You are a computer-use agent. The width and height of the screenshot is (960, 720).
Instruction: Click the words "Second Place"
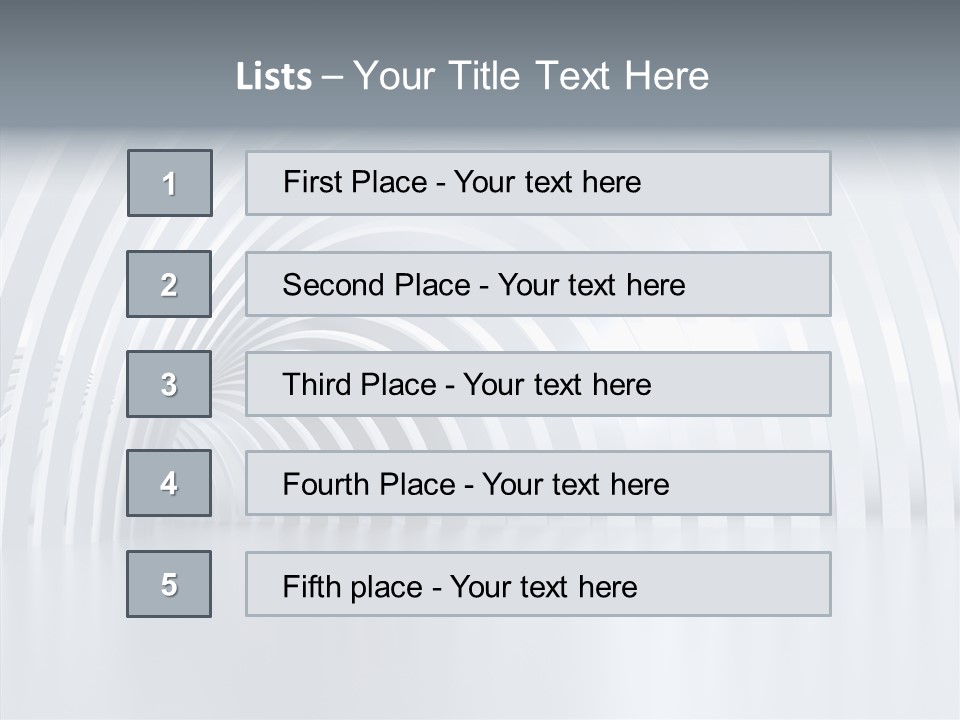click(x=375, y=285)
